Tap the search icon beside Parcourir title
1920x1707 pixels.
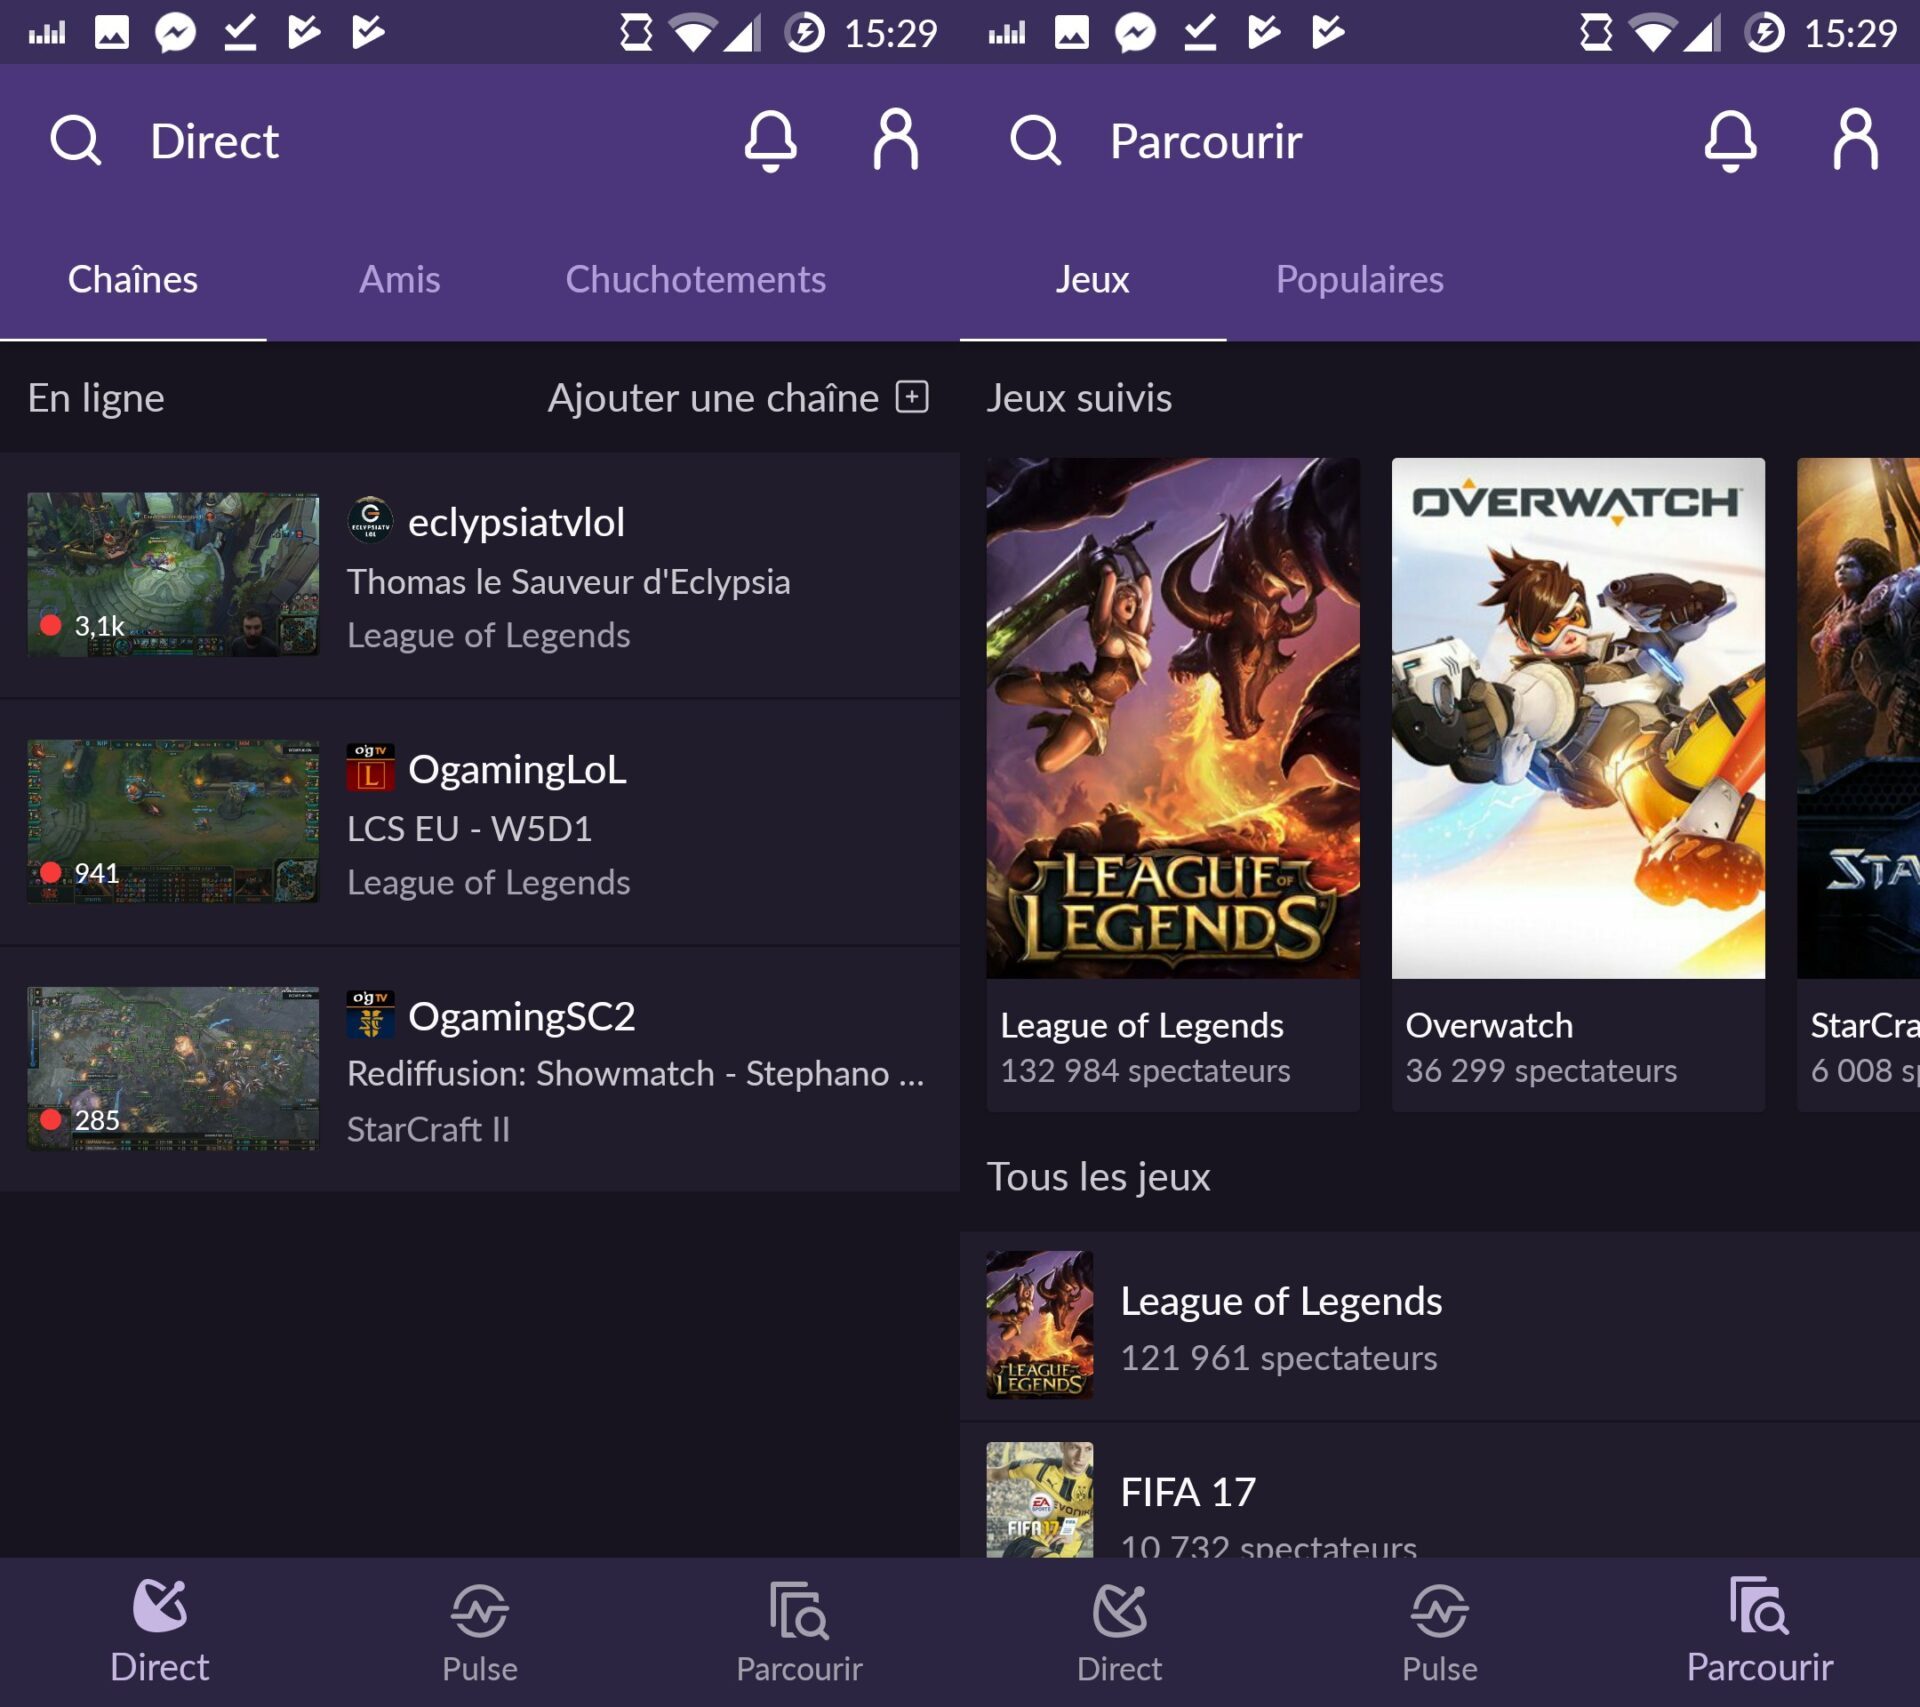click(1035, 140)
